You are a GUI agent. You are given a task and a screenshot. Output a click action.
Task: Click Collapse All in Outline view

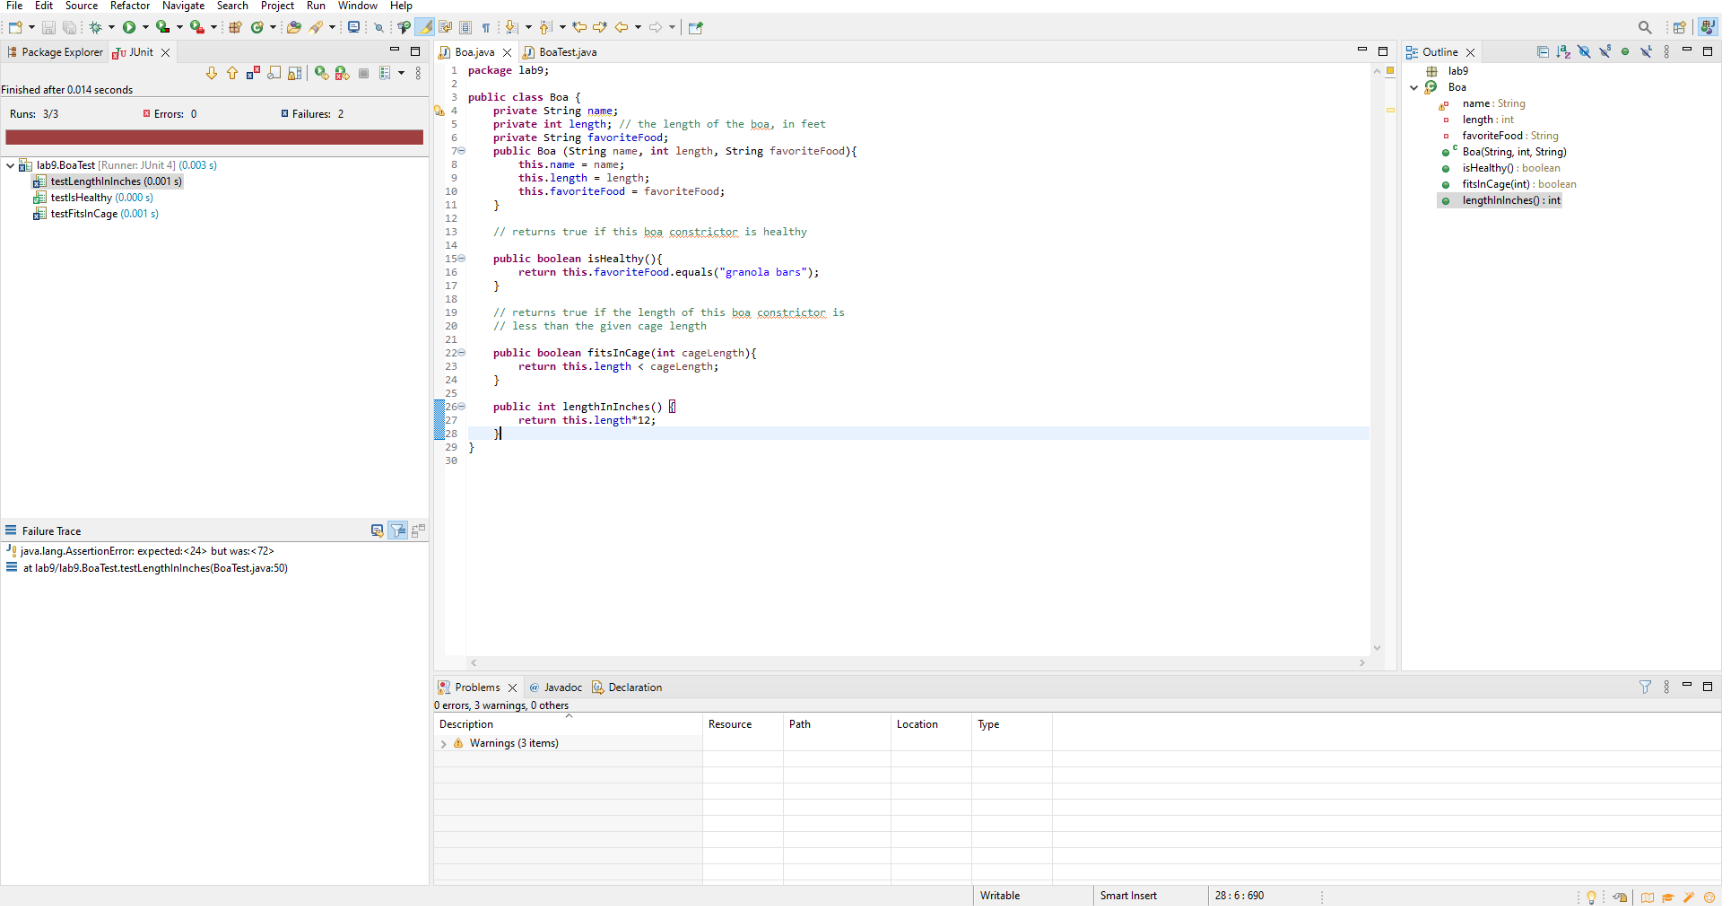coord(1543,52)
